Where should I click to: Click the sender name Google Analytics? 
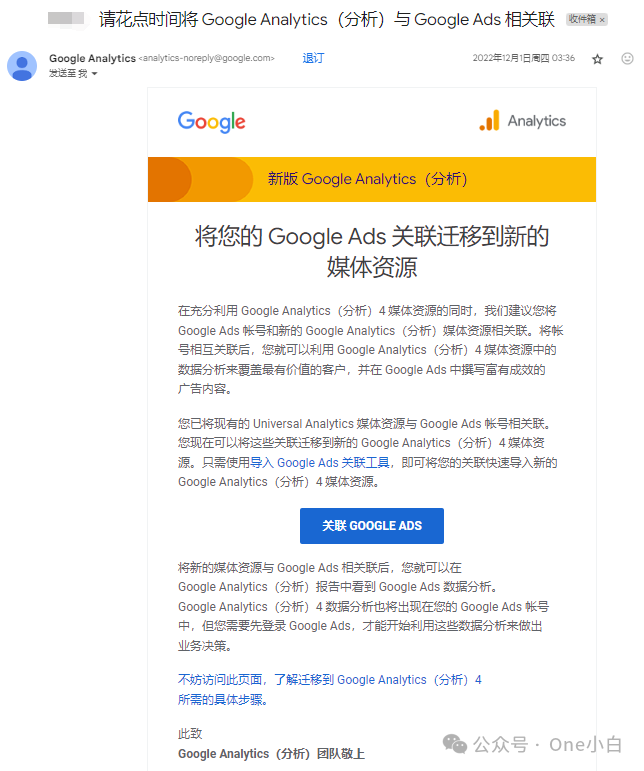92,58
